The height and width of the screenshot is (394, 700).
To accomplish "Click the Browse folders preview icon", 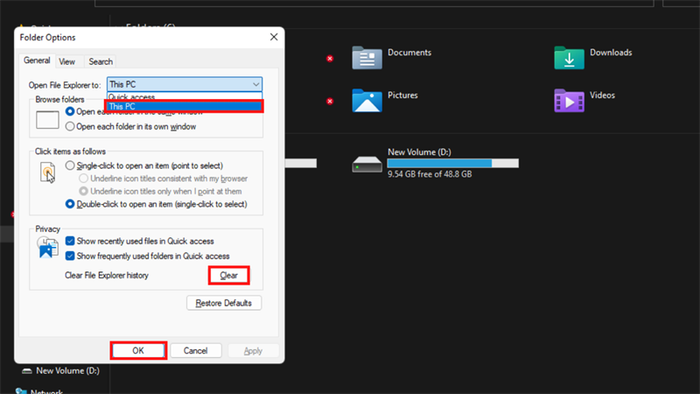I will pyautogui.click(x=47, y=120).
